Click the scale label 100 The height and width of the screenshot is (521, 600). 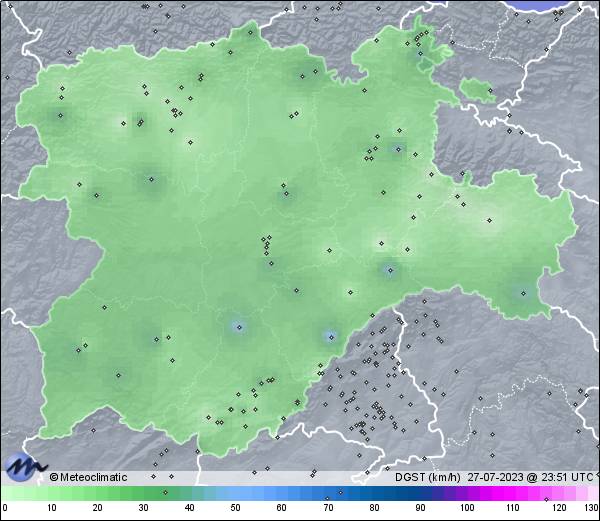(x=467, y=508)
